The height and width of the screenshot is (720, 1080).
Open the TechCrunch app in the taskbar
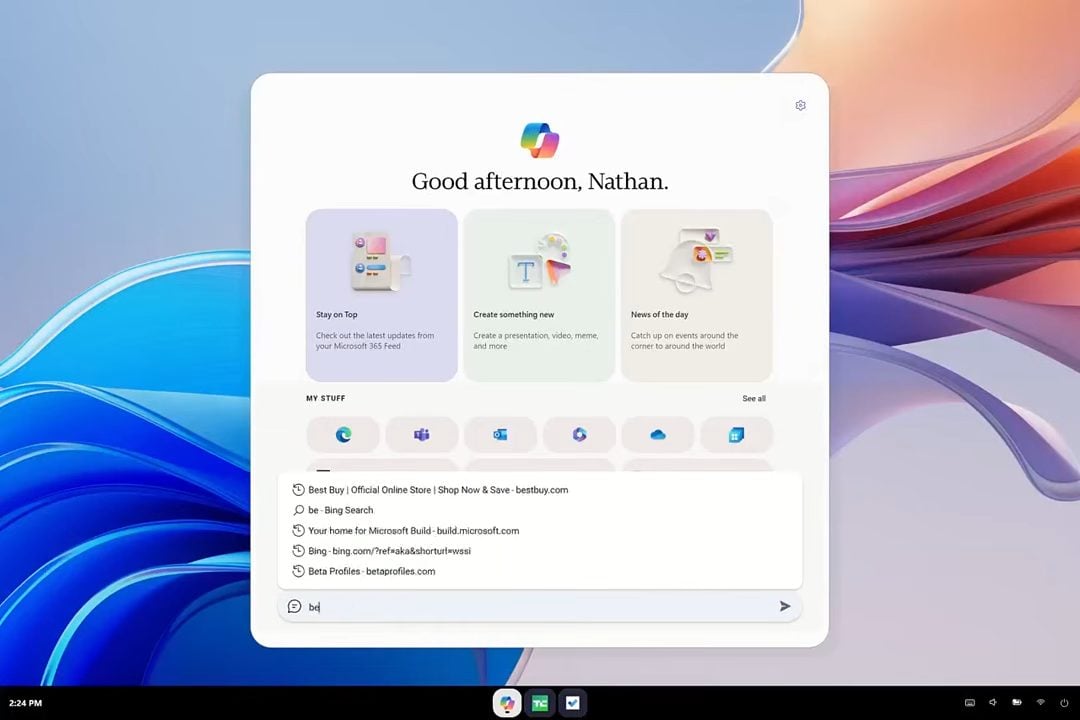(x=540, y=703)
